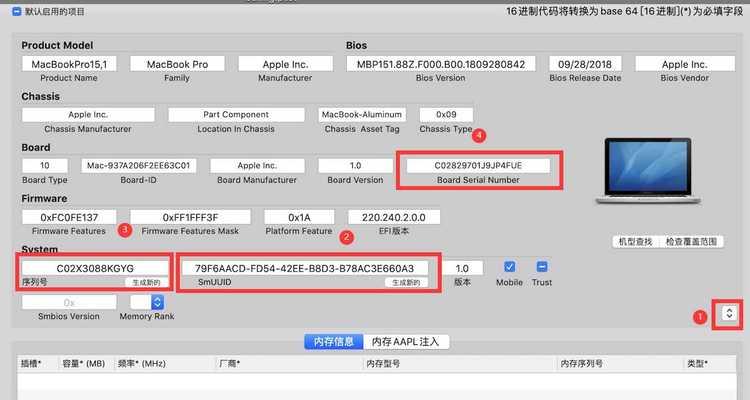The width and height of the screenshot is (750, 400).
Task: Toggle the Trust checkbox
Action: (x=541, y=267)
